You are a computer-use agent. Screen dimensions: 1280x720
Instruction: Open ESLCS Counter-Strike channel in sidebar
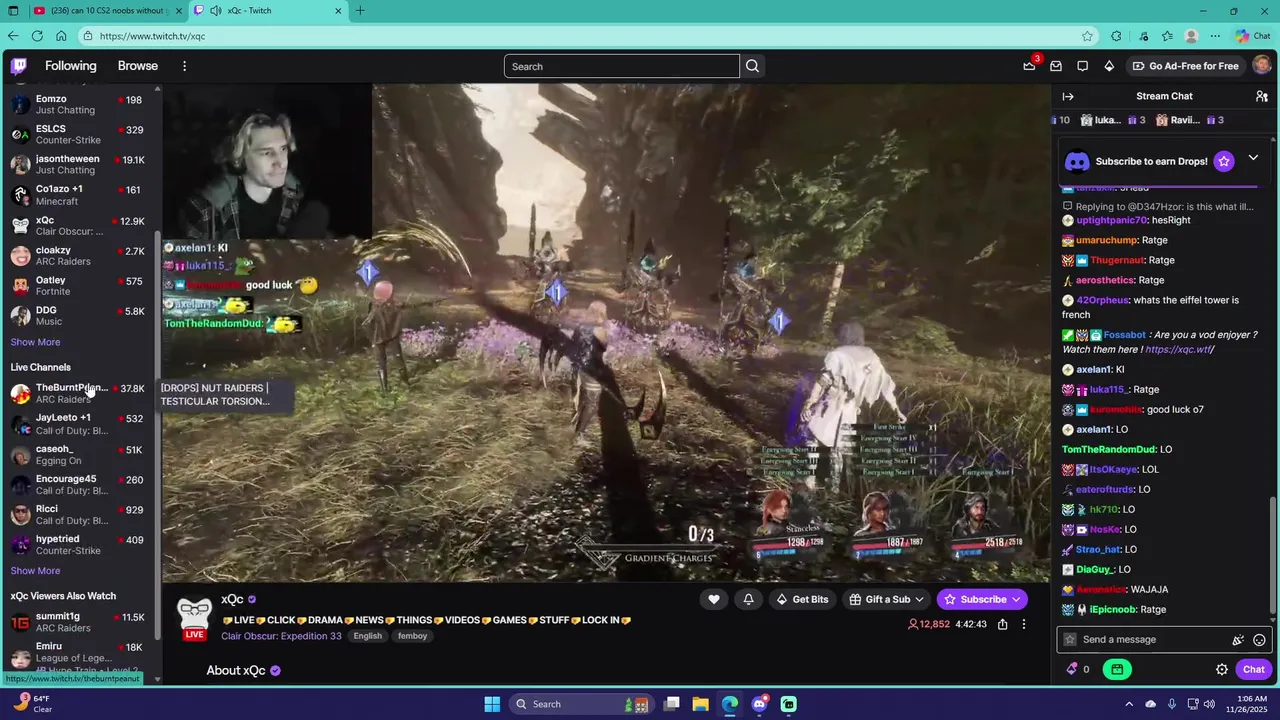click(x=78, y=134)
